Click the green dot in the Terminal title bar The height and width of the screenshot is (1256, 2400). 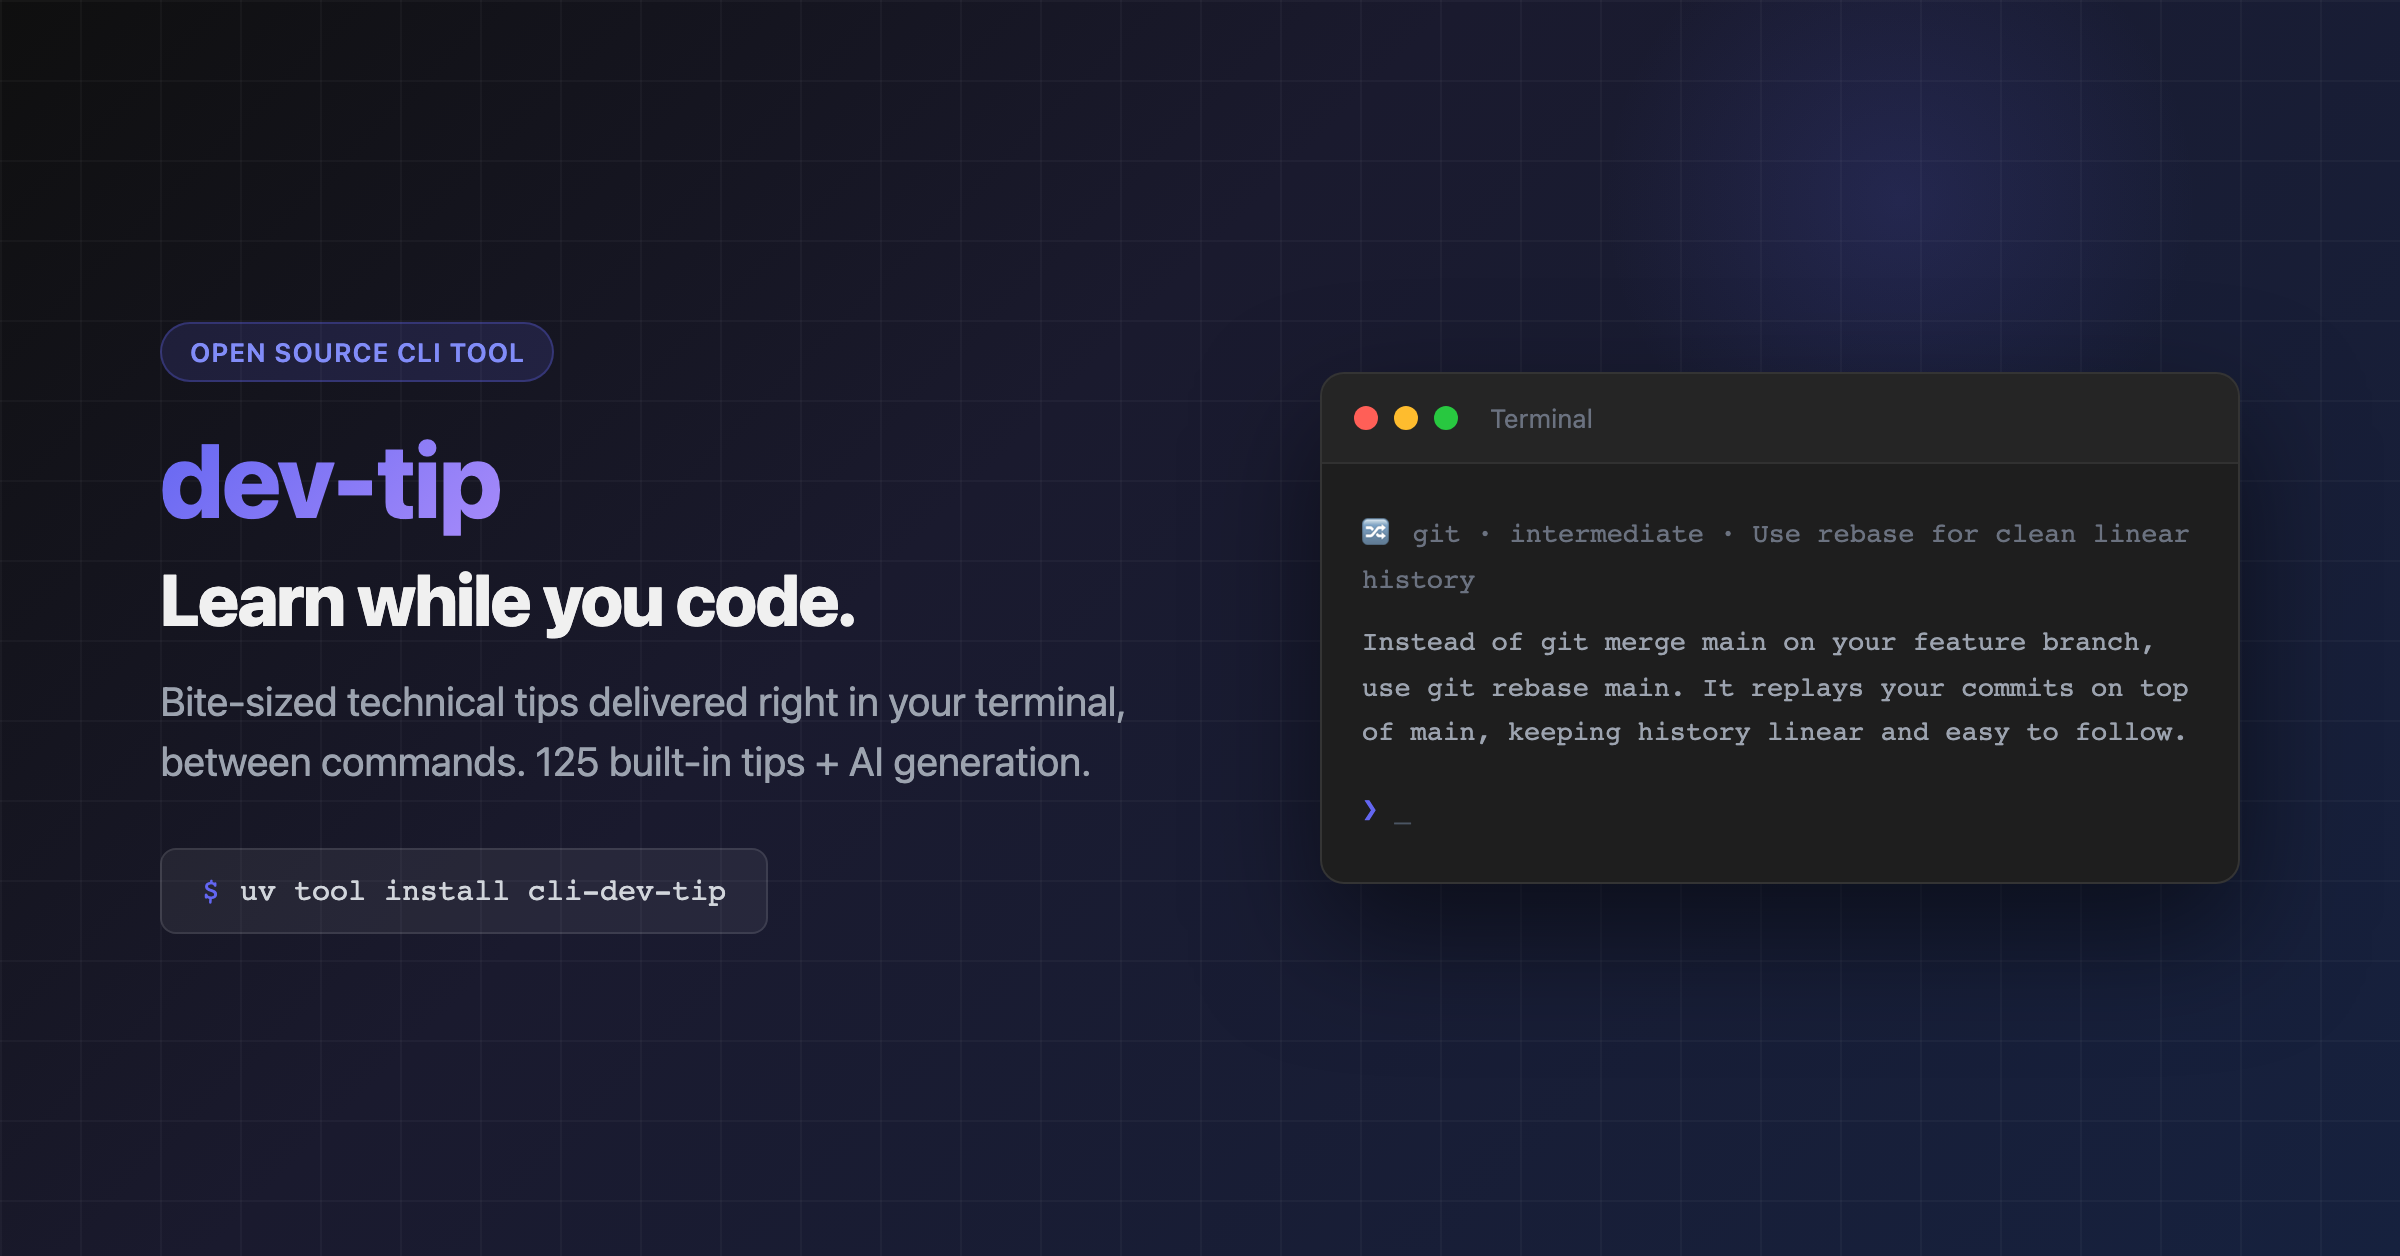1446,418
